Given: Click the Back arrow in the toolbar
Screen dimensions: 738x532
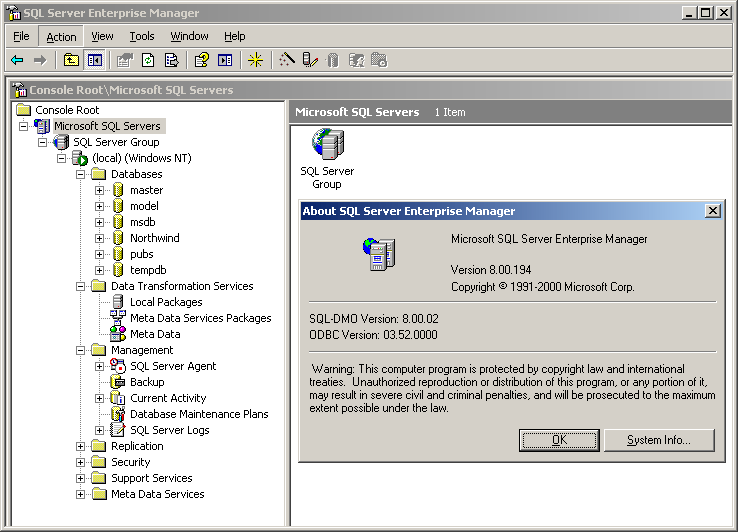Looking at the screenshot, I should coord(17,60).
